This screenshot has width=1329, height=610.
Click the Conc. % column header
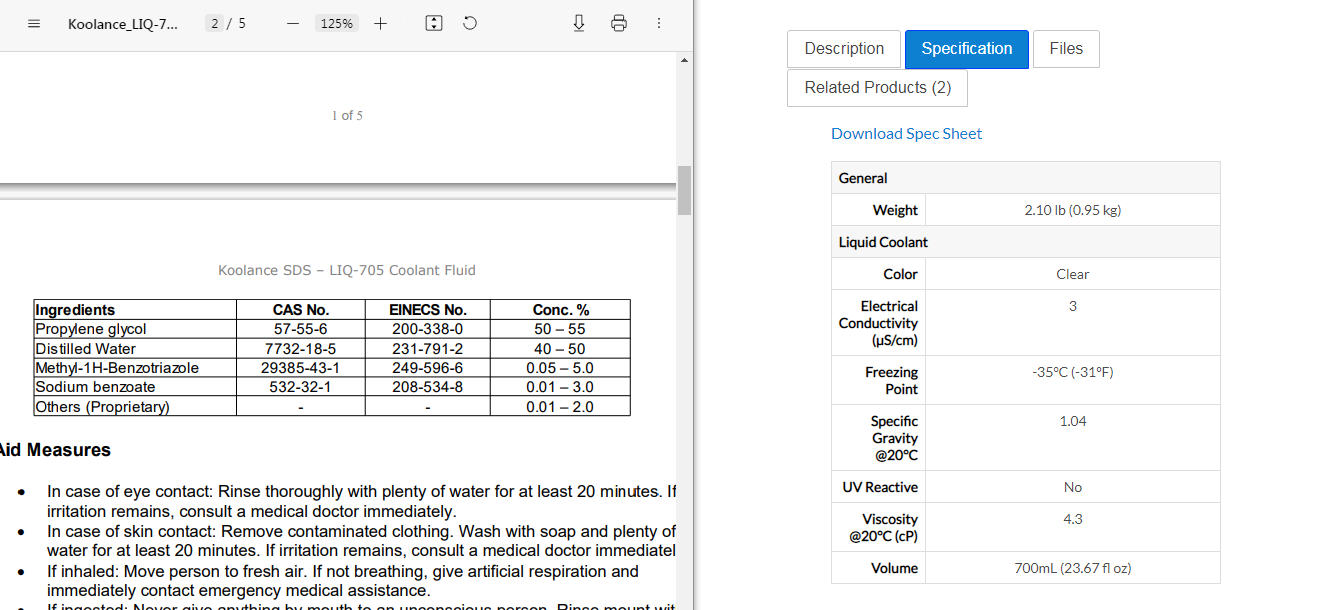[560, 310]
